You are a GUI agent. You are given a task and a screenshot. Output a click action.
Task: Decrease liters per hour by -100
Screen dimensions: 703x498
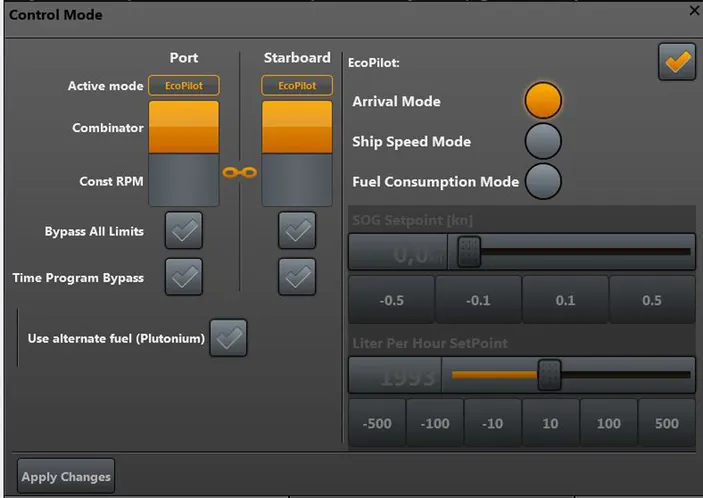(435, 423)
